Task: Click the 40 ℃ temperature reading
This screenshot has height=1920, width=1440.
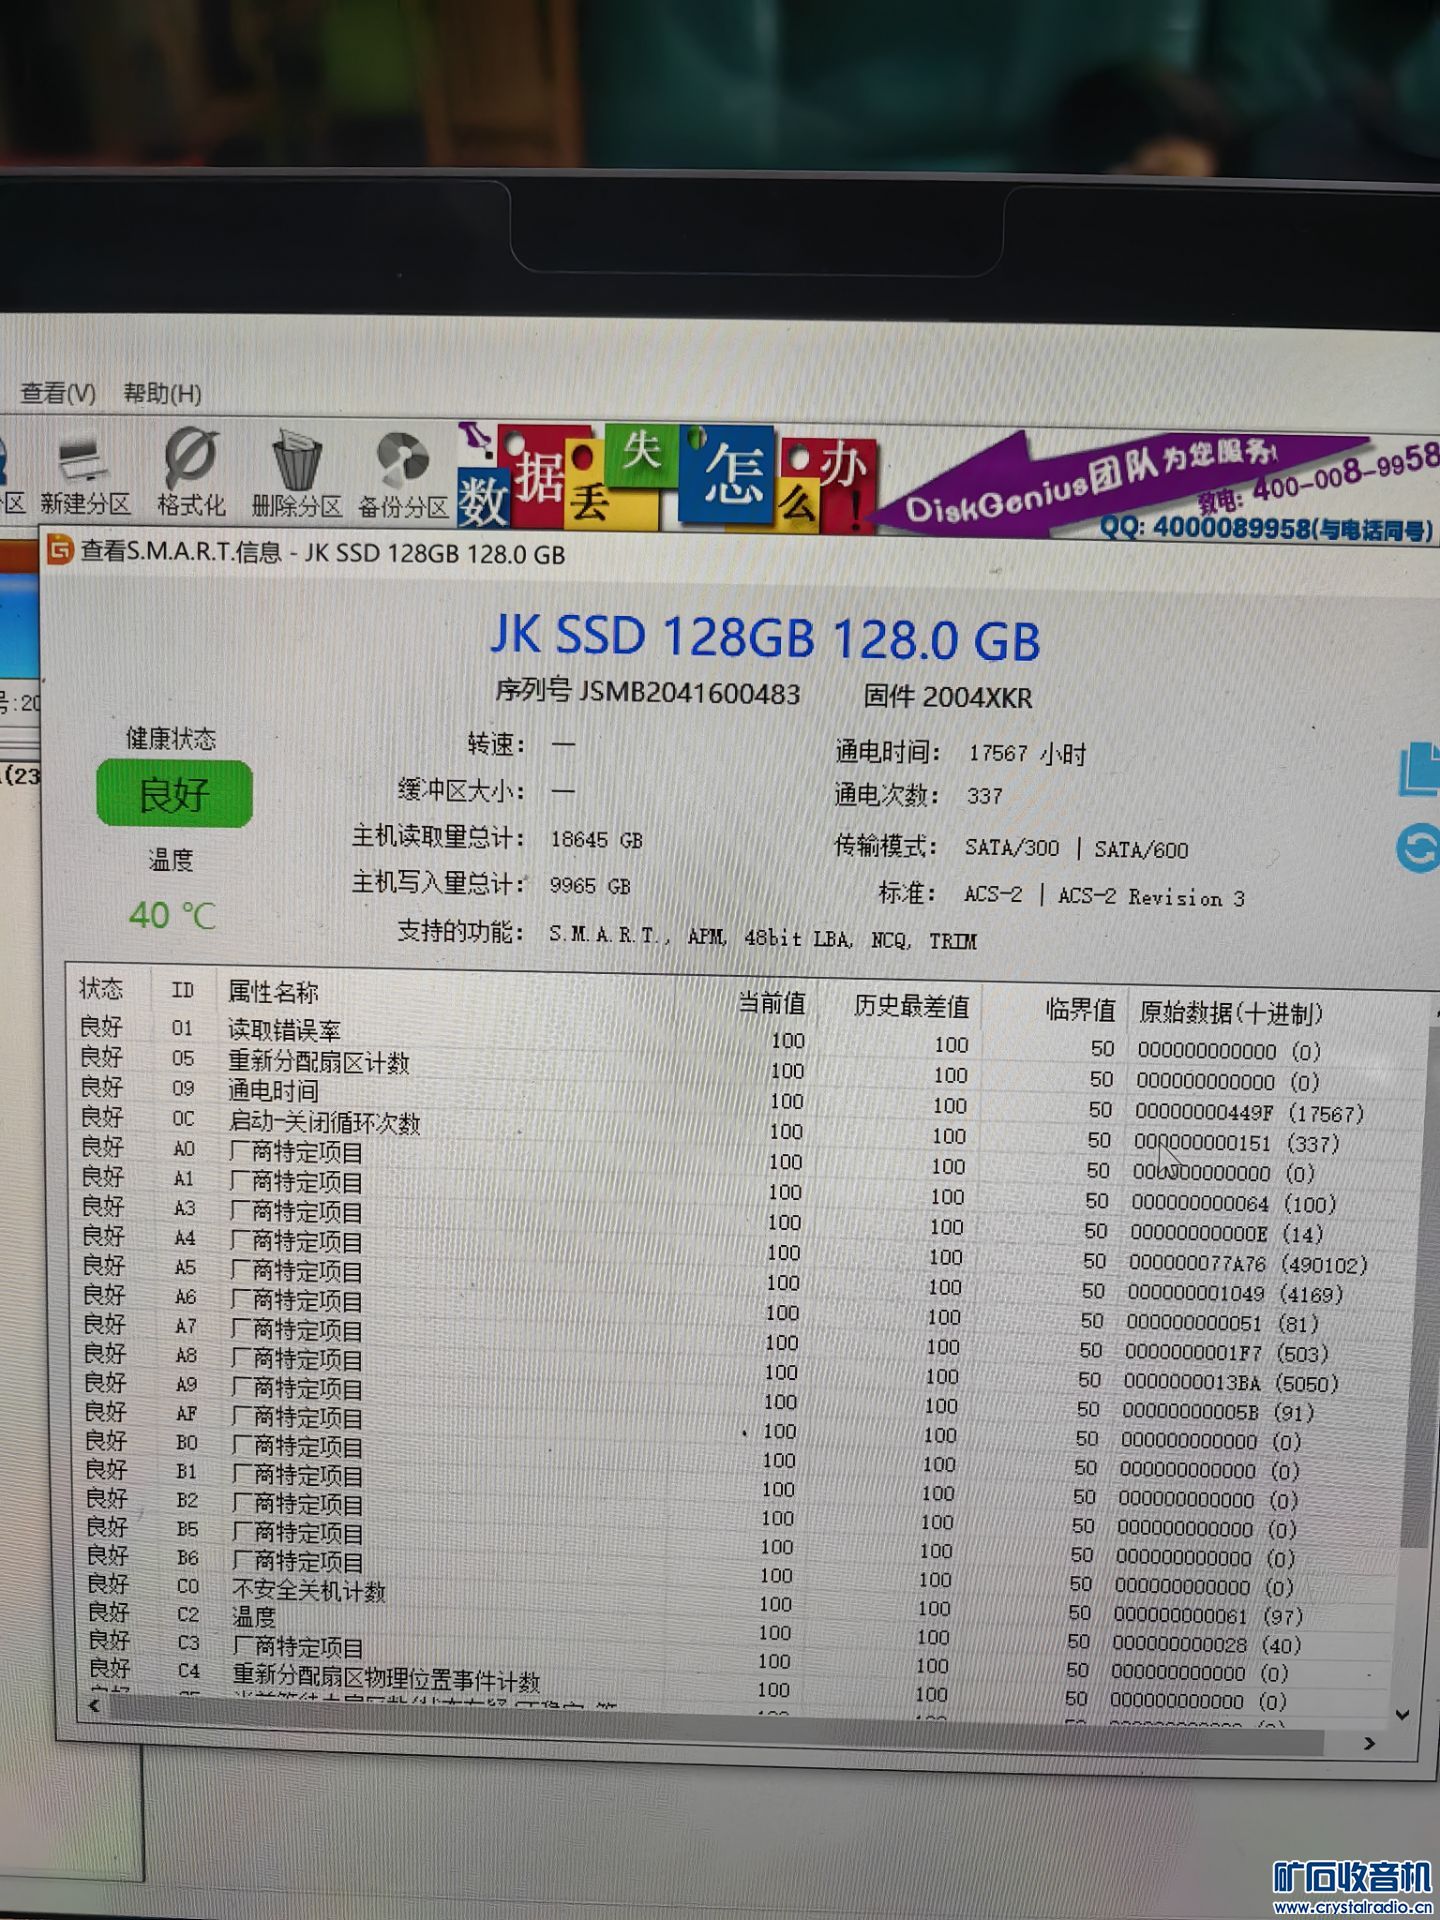Action: coord(172,915)
